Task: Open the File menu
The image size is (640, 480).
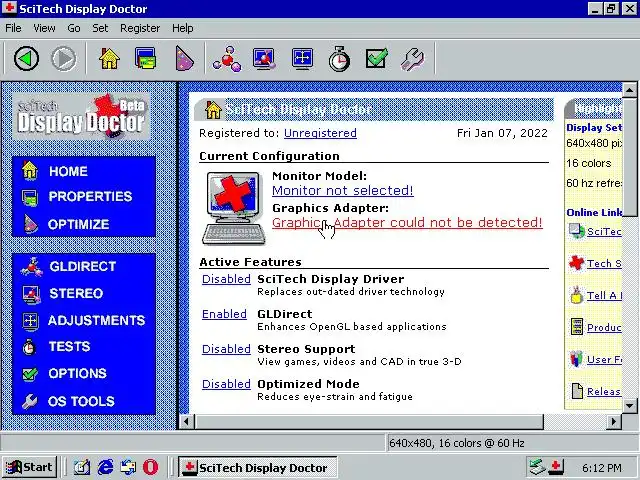Action: click(x=13, y=28)
